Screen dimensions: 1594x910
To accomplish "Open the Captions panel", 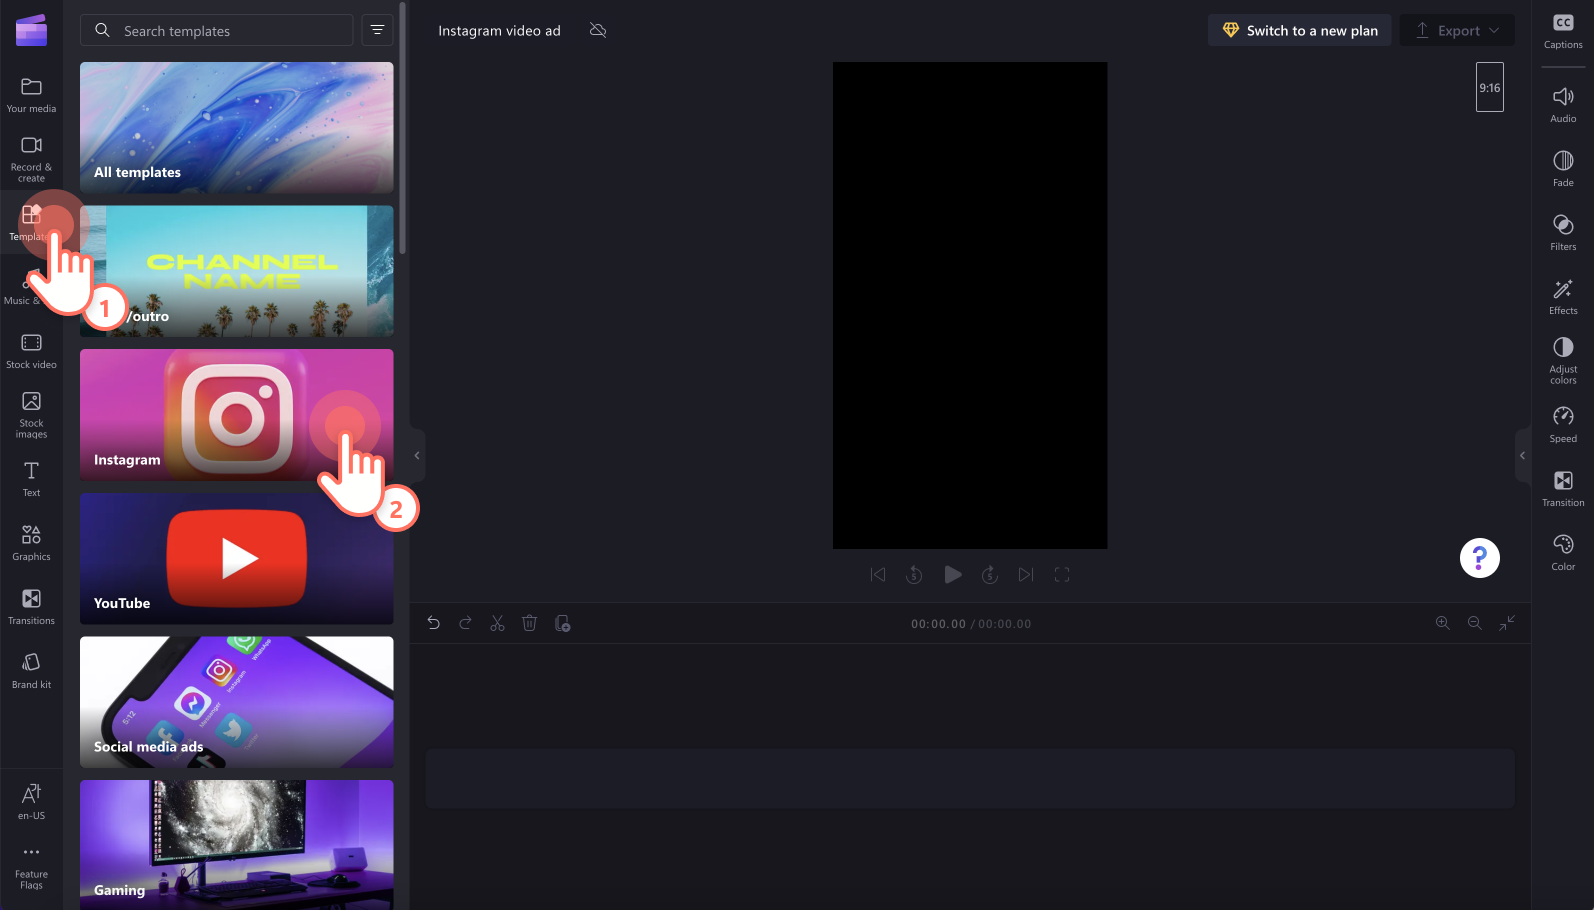I will (1563, 31).
